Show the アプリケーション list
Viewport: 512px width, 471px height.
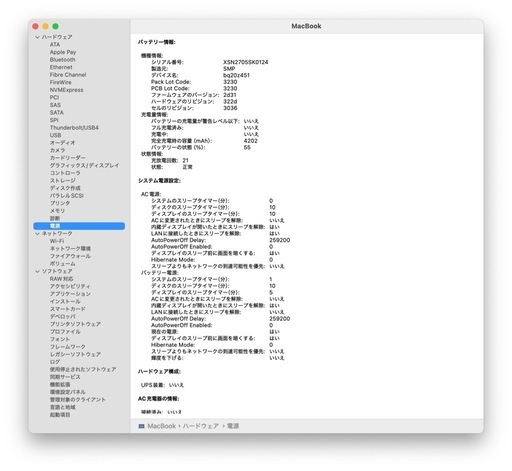pyautogui.click(x=70, y=294)
